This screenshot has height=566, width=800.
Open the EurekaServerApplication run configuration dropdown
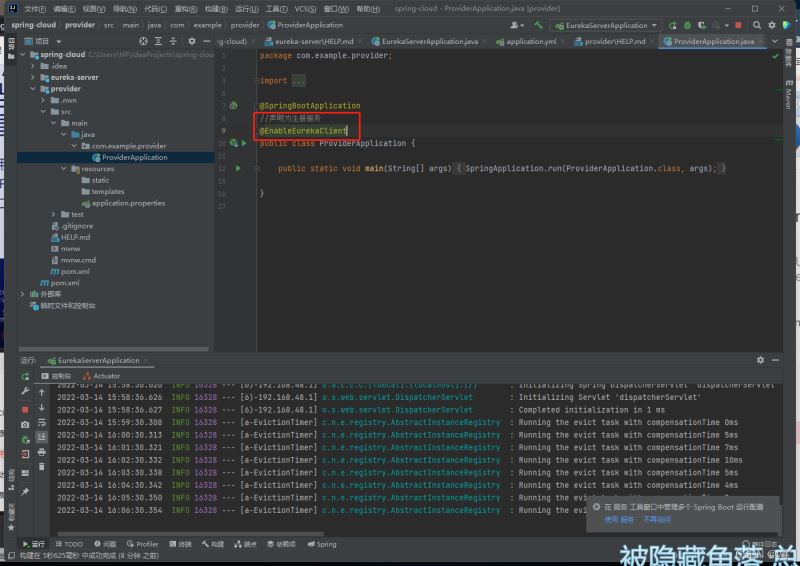coord(606,25)
